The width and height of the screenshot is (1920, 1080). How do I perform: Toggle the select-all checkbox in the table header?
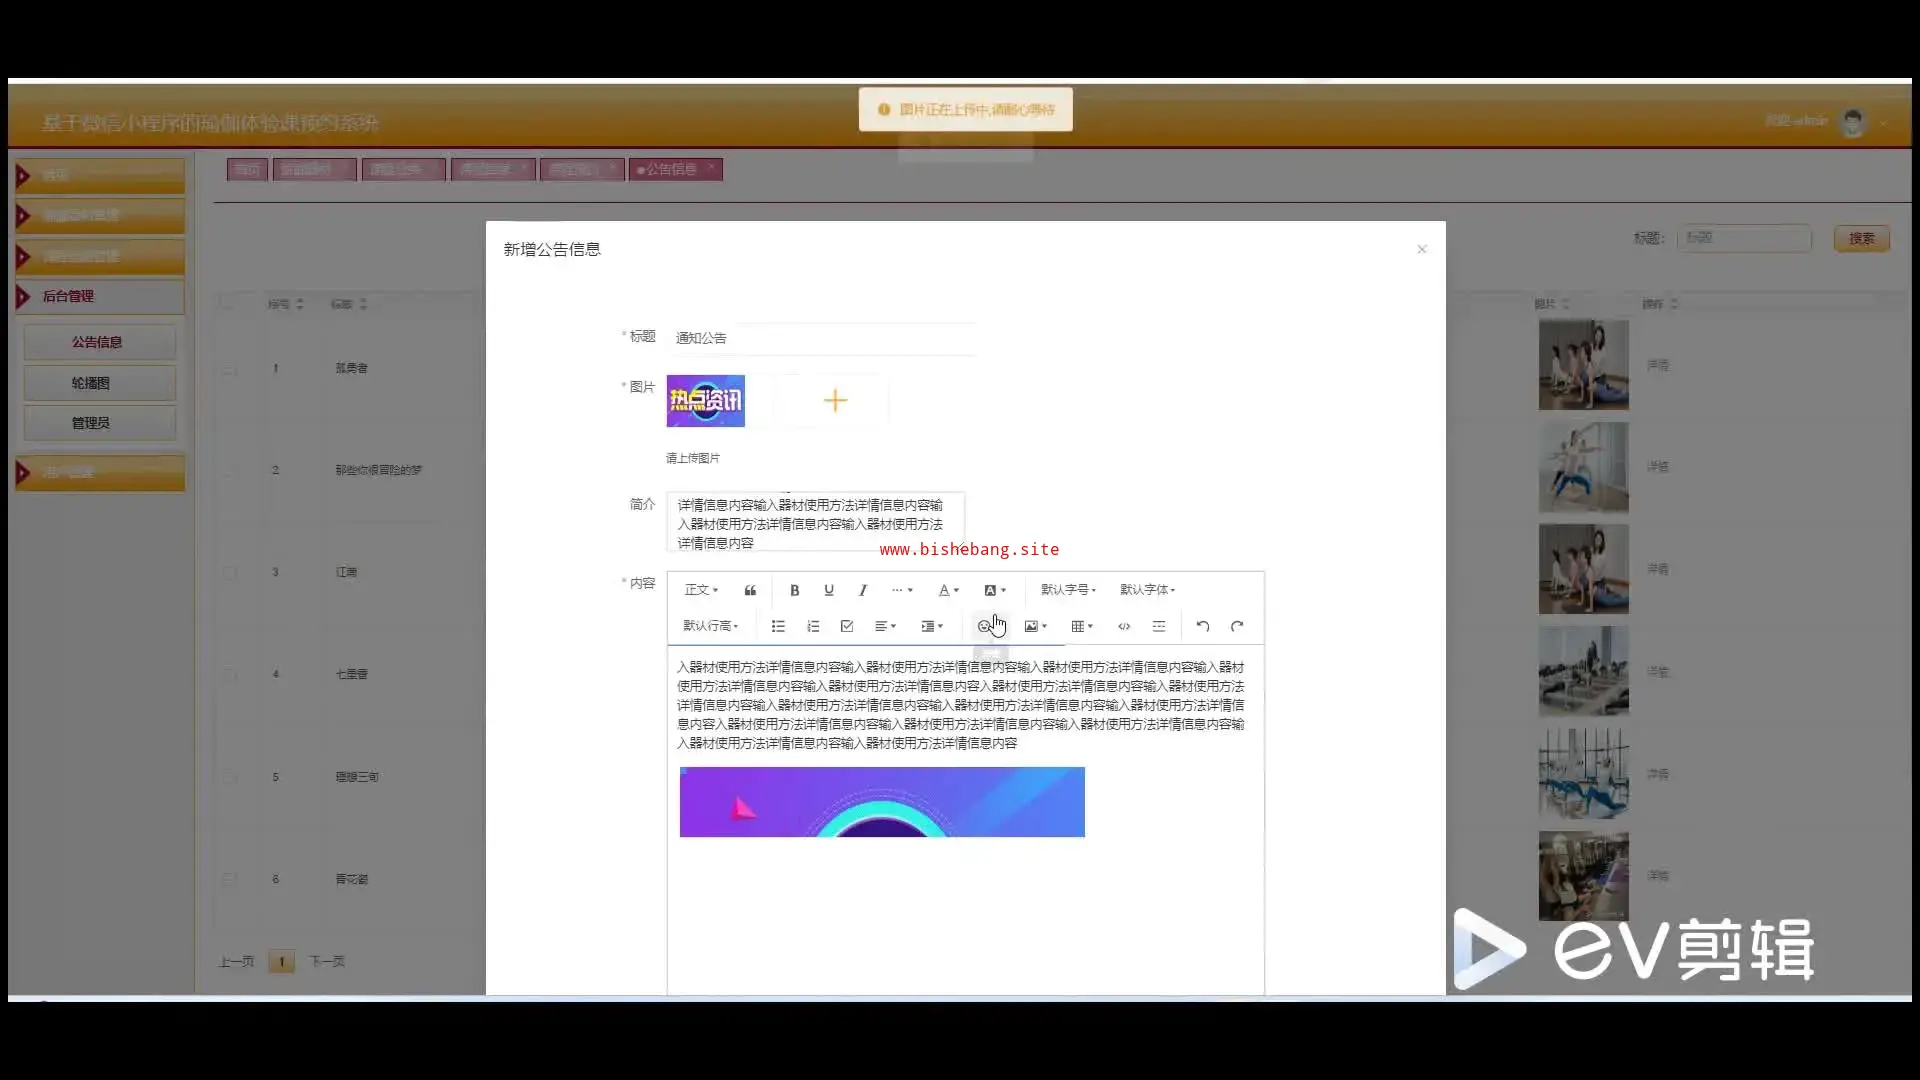coord(229,303)
